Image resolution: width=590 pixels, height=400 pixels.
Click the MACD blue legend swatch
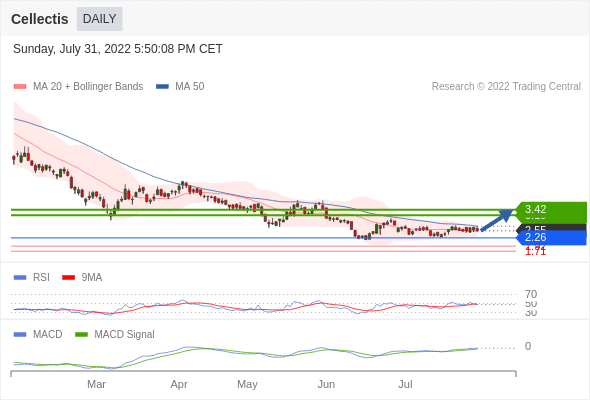click(20, 335)
